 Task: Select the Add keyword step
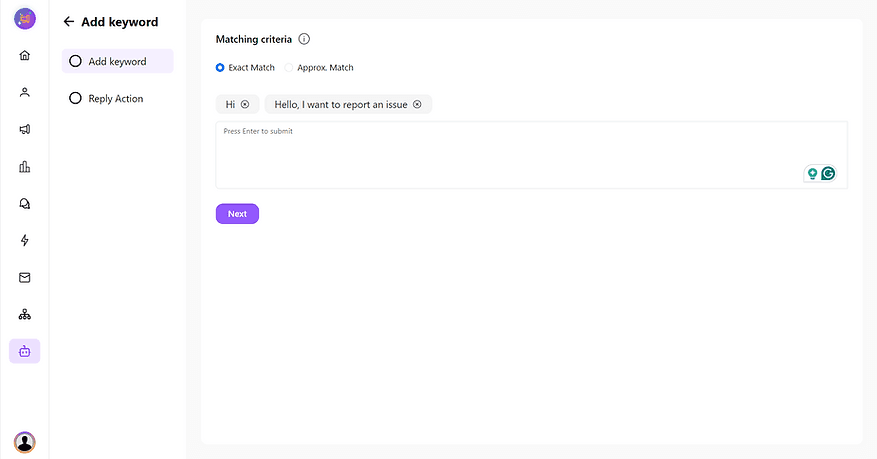pyautogui.click(x=117, y=61)
